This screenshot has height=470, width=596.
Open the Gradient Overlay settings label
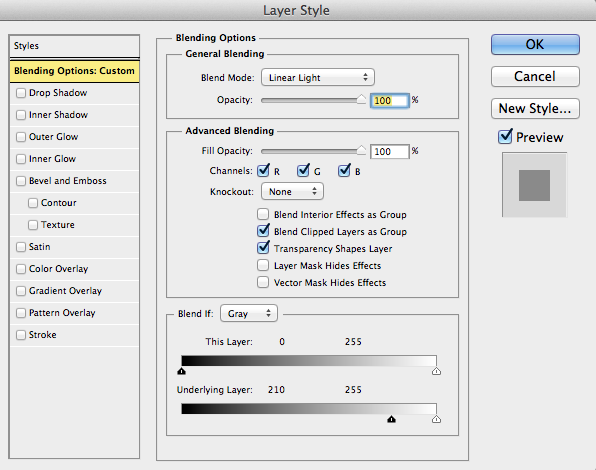click(x=65, y=291)
